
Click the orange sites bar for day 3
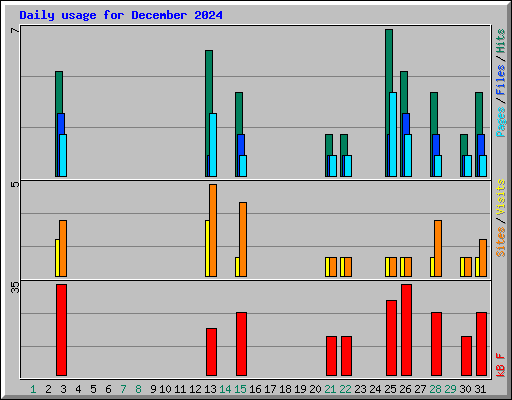(63, 248)
